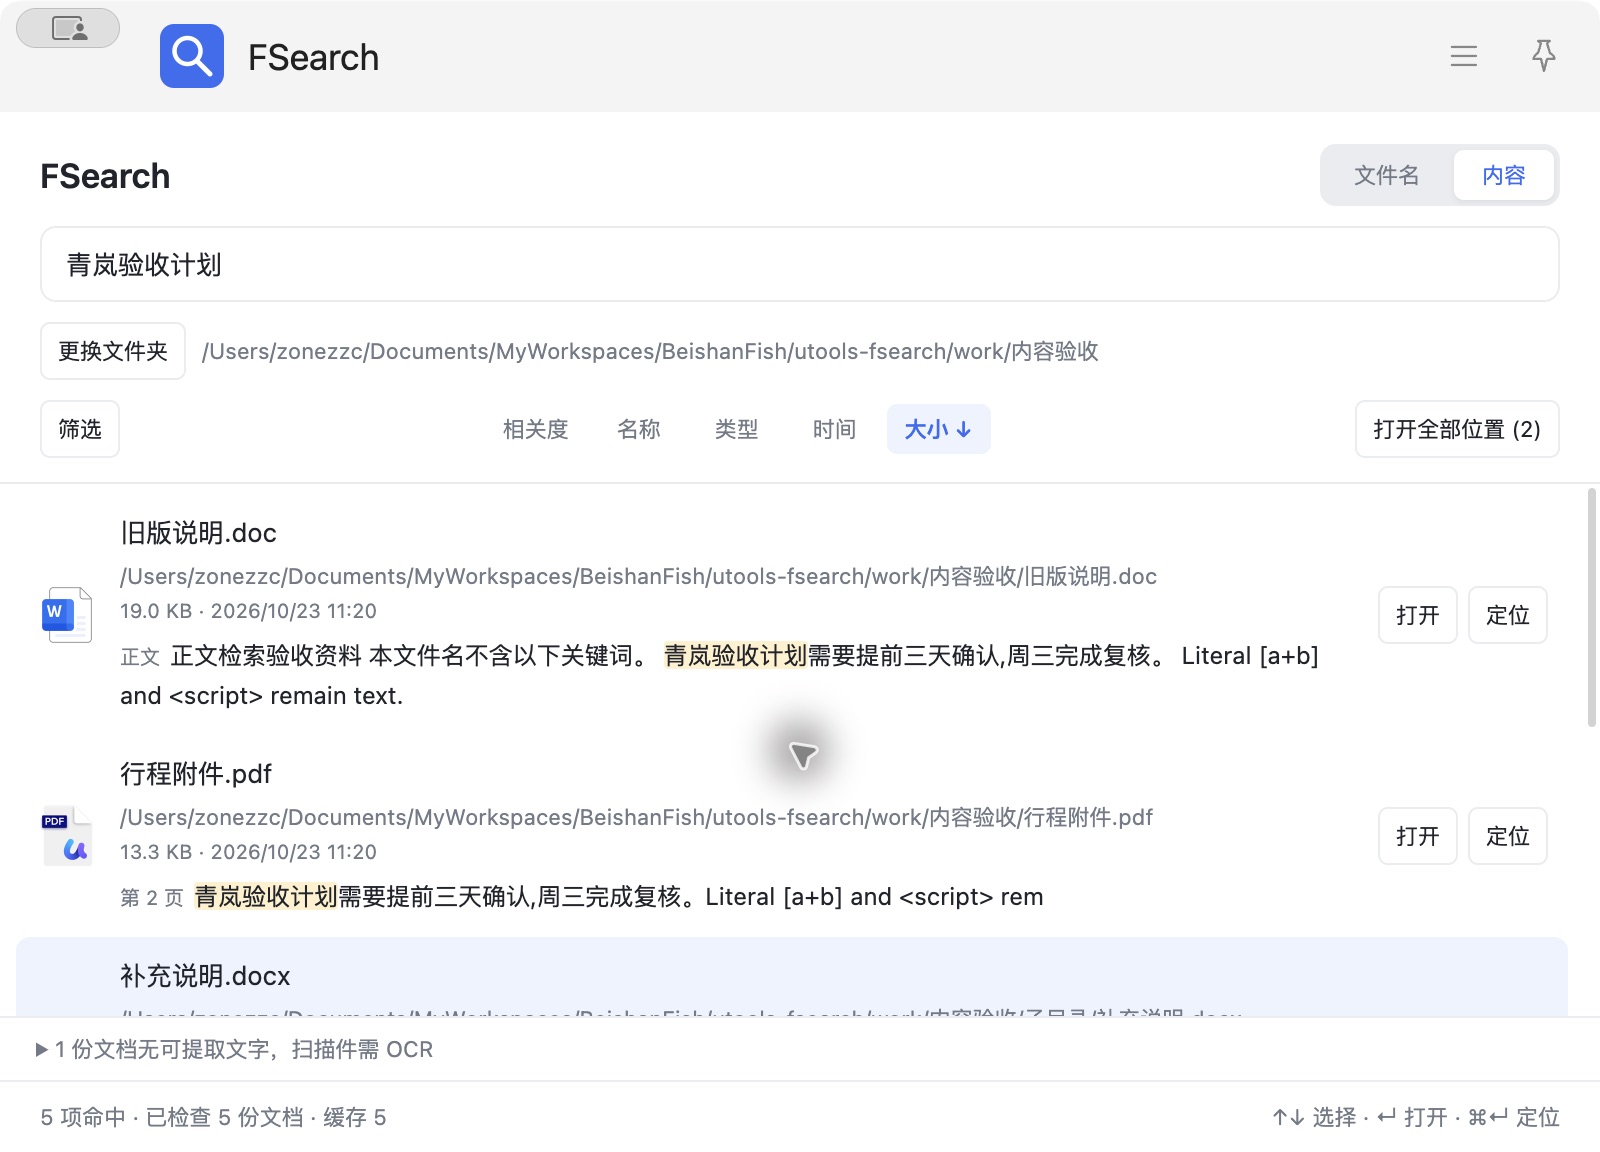Screen dimensions: 1600x1152
Task: Locate 旧版说明.doc with 定位 button
Action: pyautogui.click(x=1508, y=615)
